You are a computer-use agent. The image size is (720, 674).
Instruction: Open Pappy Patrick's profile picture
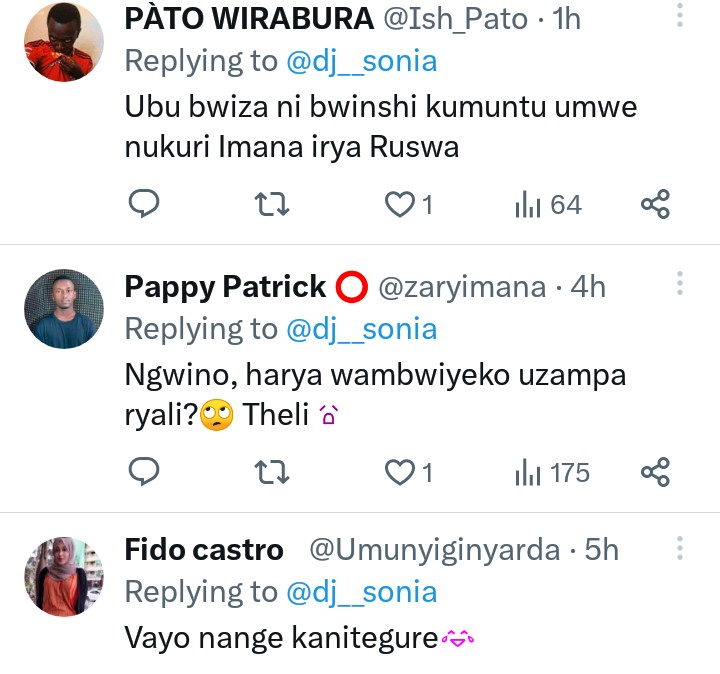[x=64, y=309]
